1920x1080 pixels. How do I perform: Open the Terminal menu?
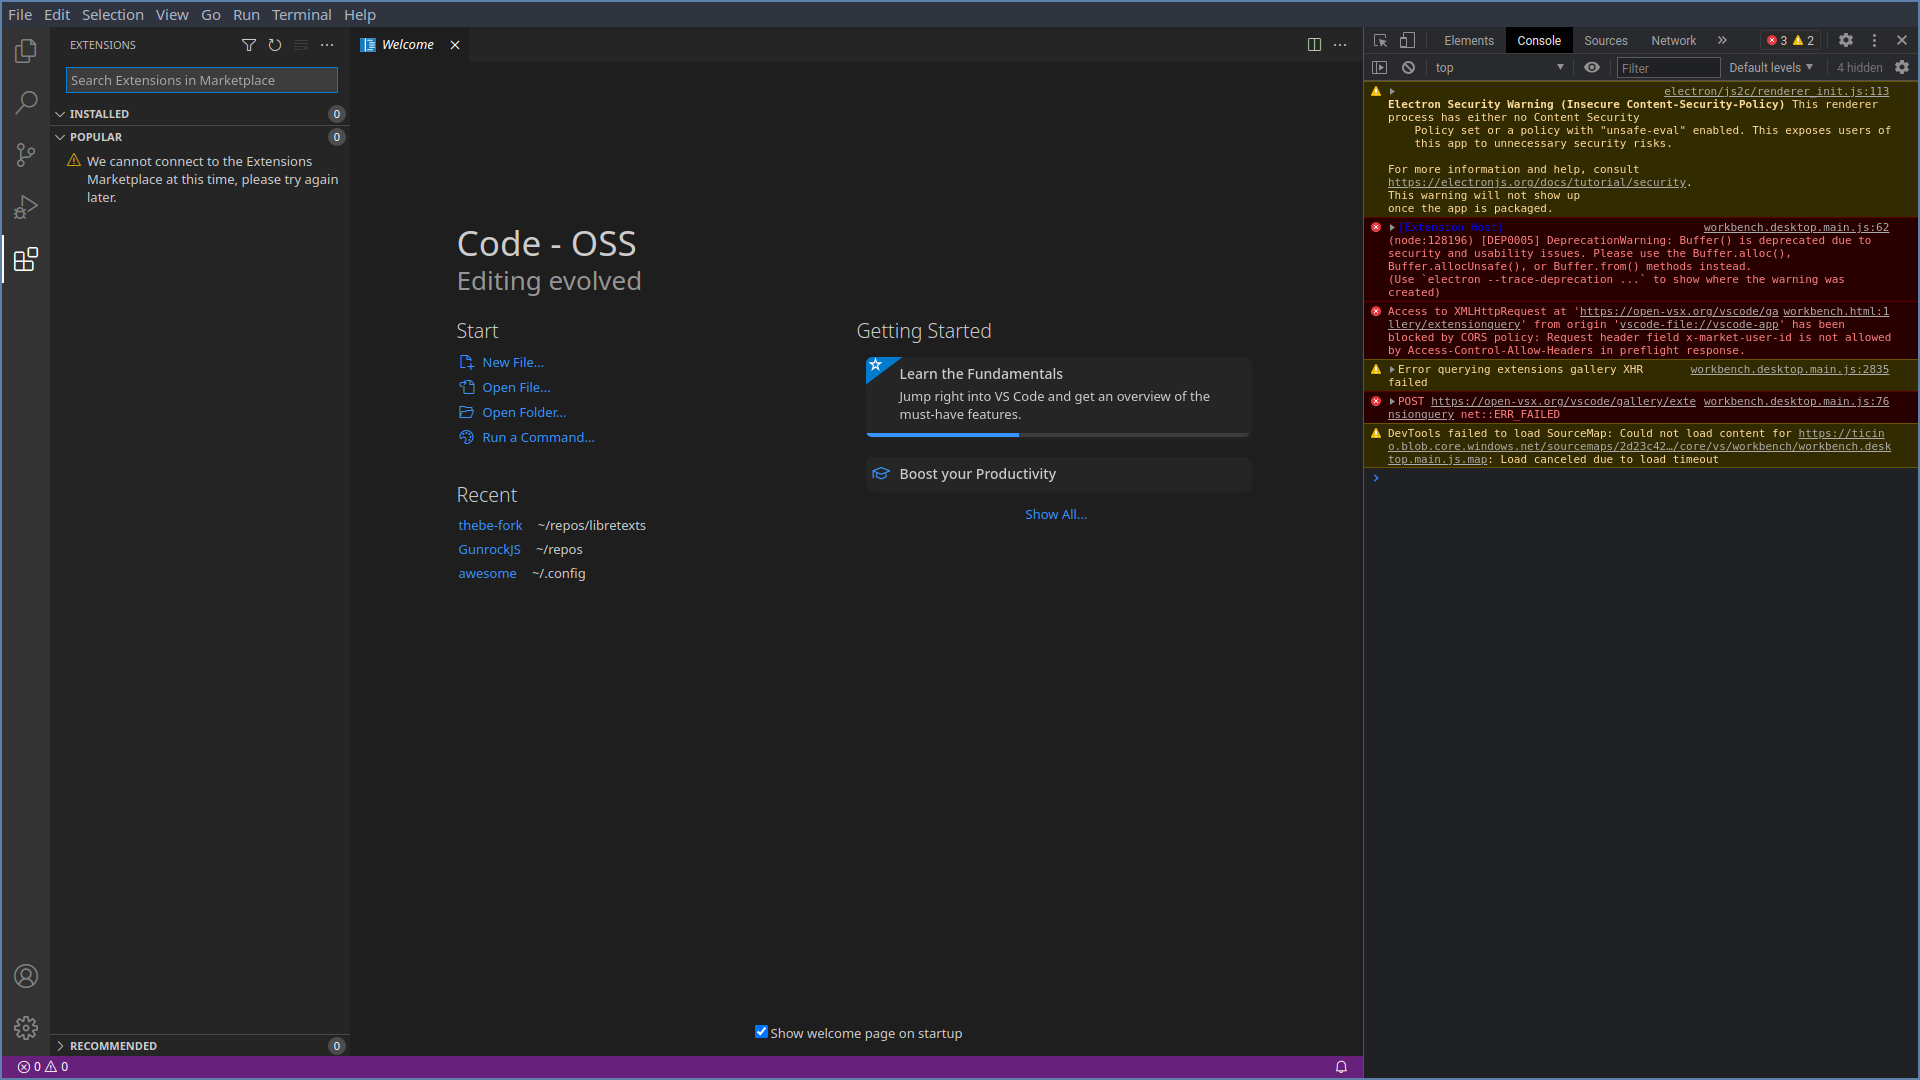(x=301, y=14)
